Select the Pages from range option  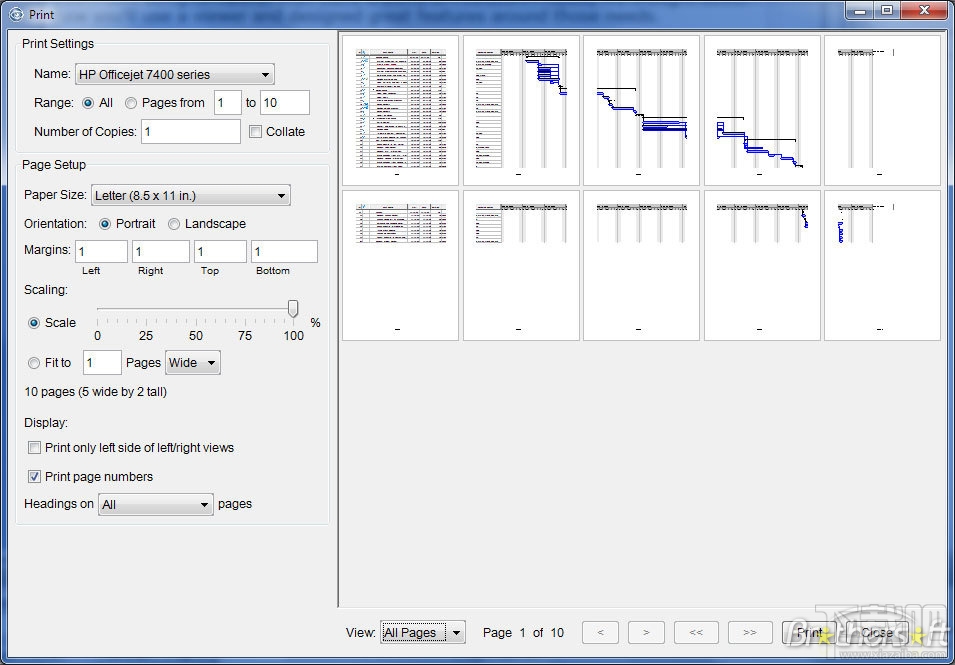pos(131,102)
